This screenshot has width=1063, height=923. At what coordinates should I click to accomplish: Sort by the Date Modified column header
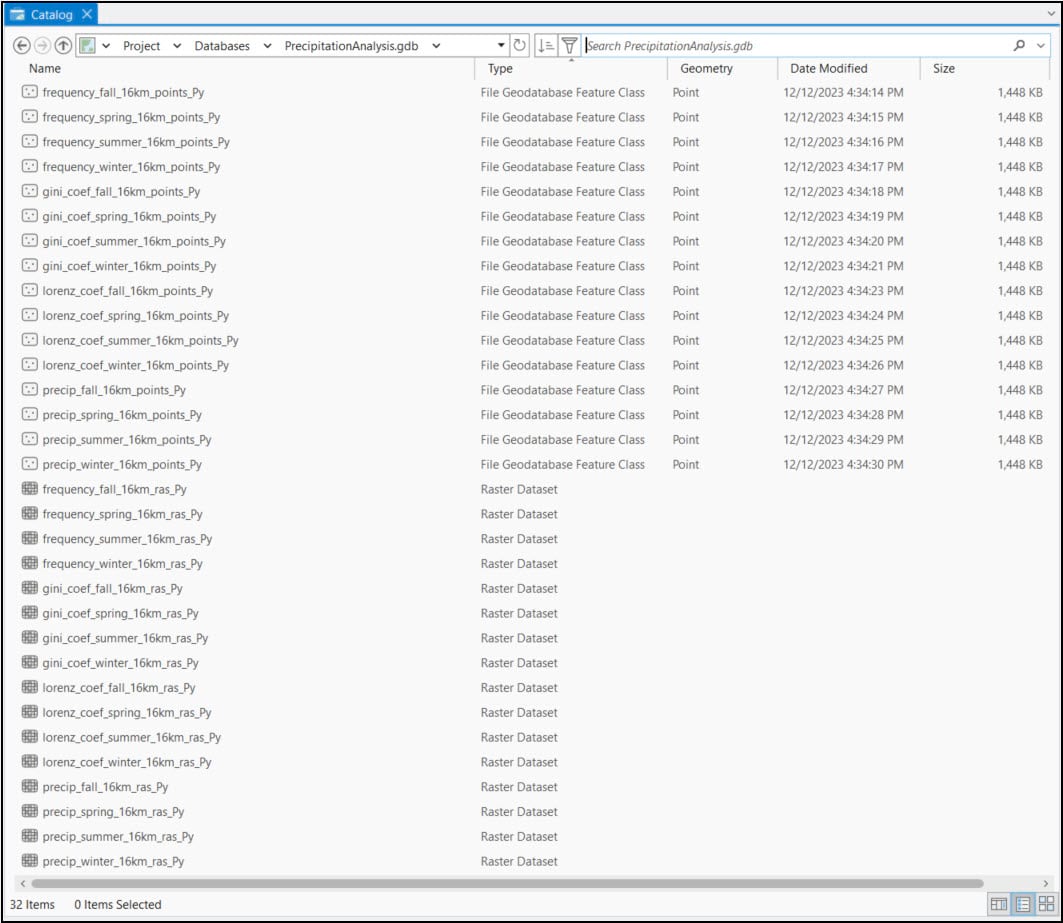(828, 68)
